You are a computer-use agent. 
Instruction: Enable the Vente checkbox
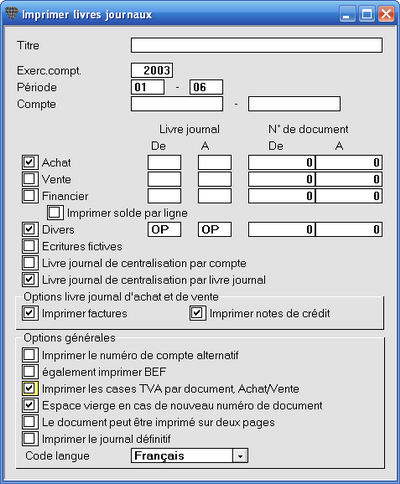[x=30, y=179]
